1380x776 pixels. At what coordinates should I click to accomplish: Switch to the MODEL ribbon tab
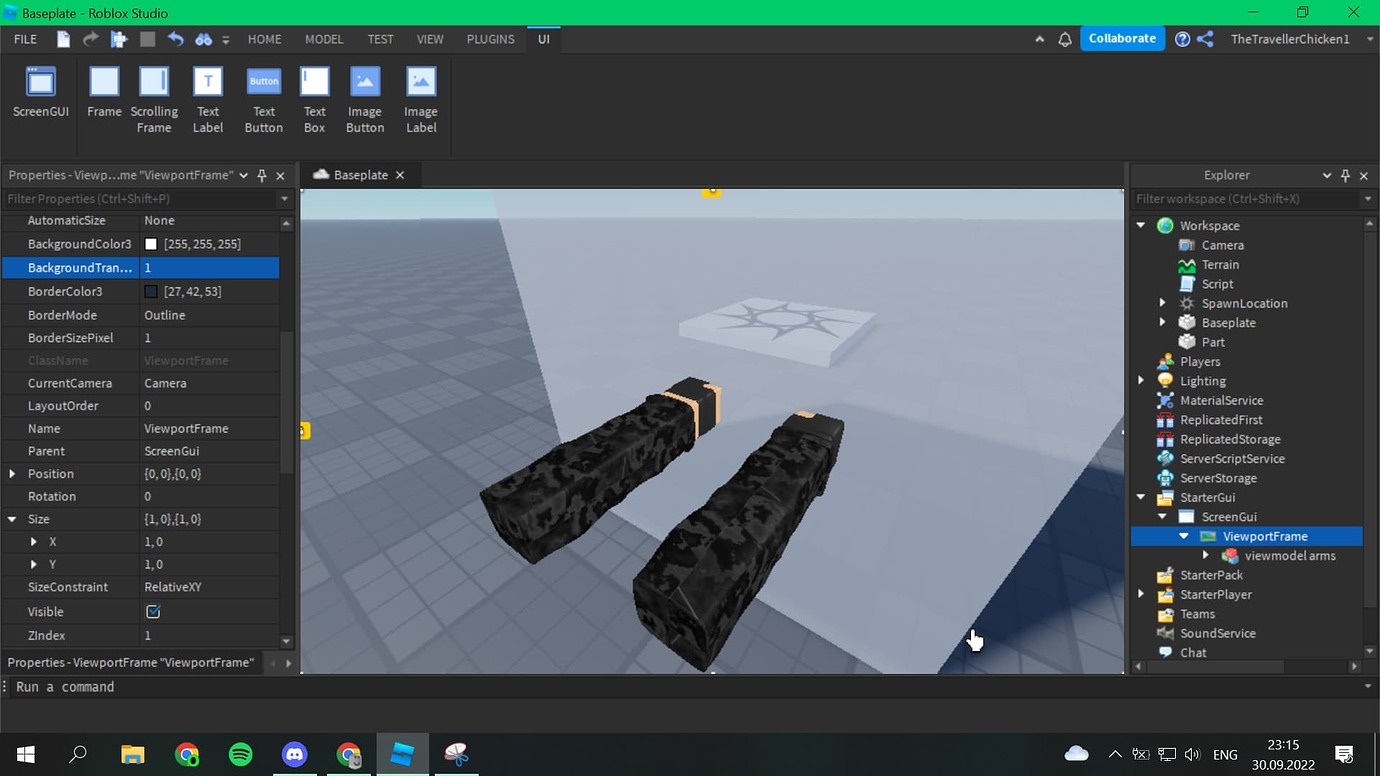tap(323, 39)
